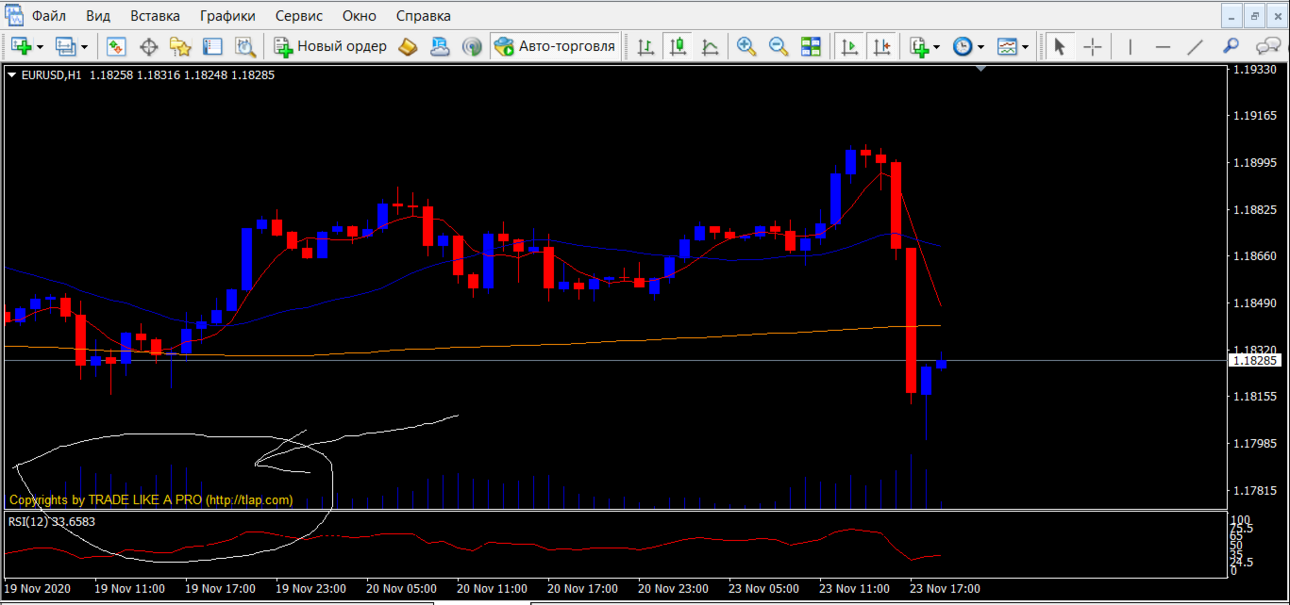Open the Navigator folder-star icon
Screen dimensions: 1290x605
point(180,46)
